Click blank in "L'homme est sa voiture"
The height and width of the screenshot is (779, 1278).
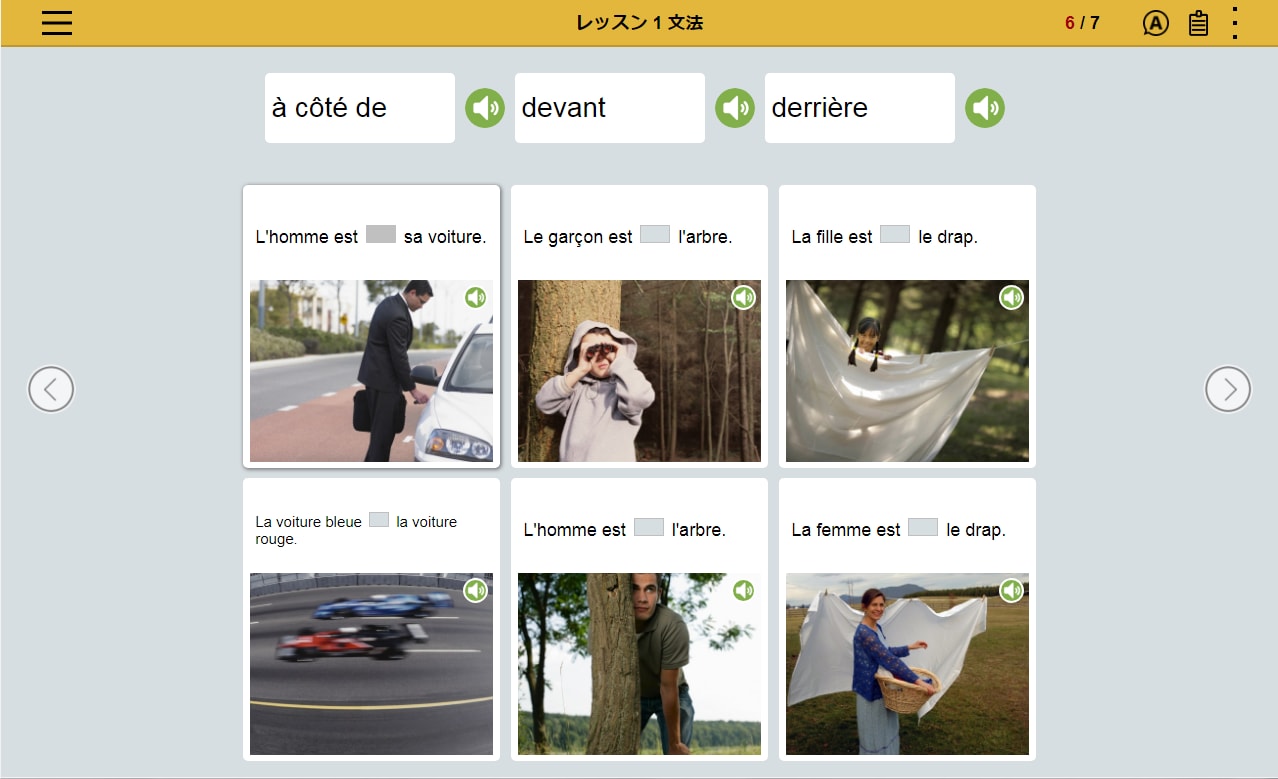(381, 235)
